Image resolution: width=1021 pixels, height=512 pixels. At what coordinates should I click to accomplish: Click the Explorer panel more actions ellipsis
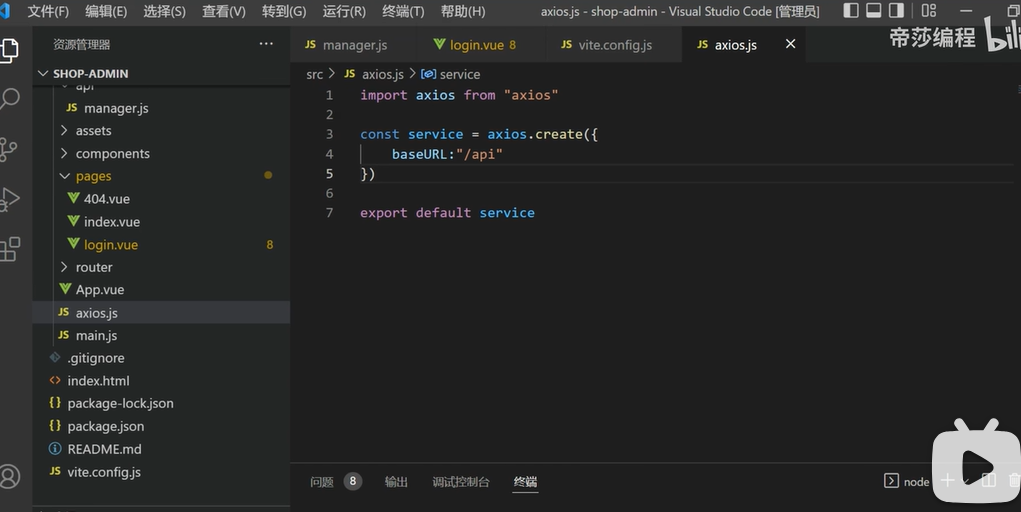coord(266,44)
